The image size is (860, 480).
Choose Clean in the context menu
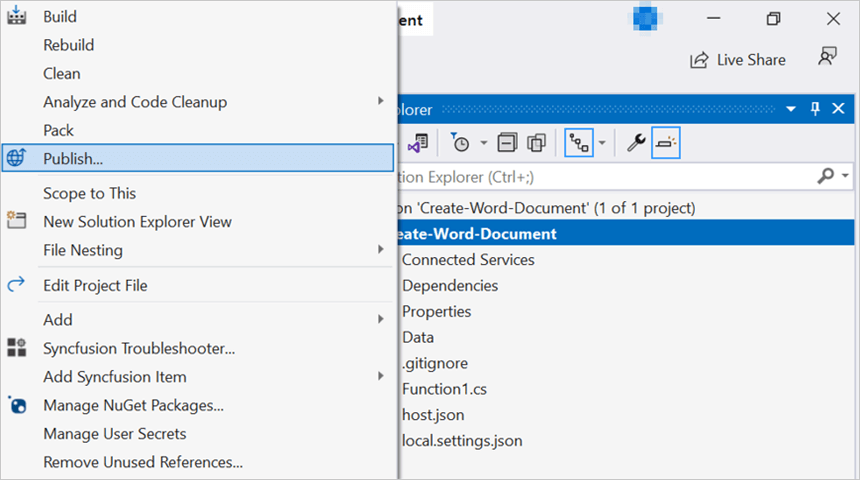pos(61,74)
